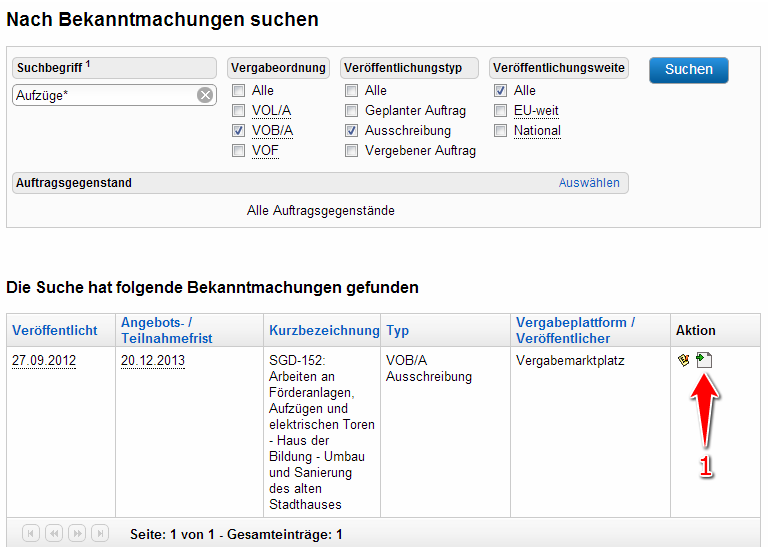Open Auswählen for Auftragsgegenstand

(x=588, y=183)
